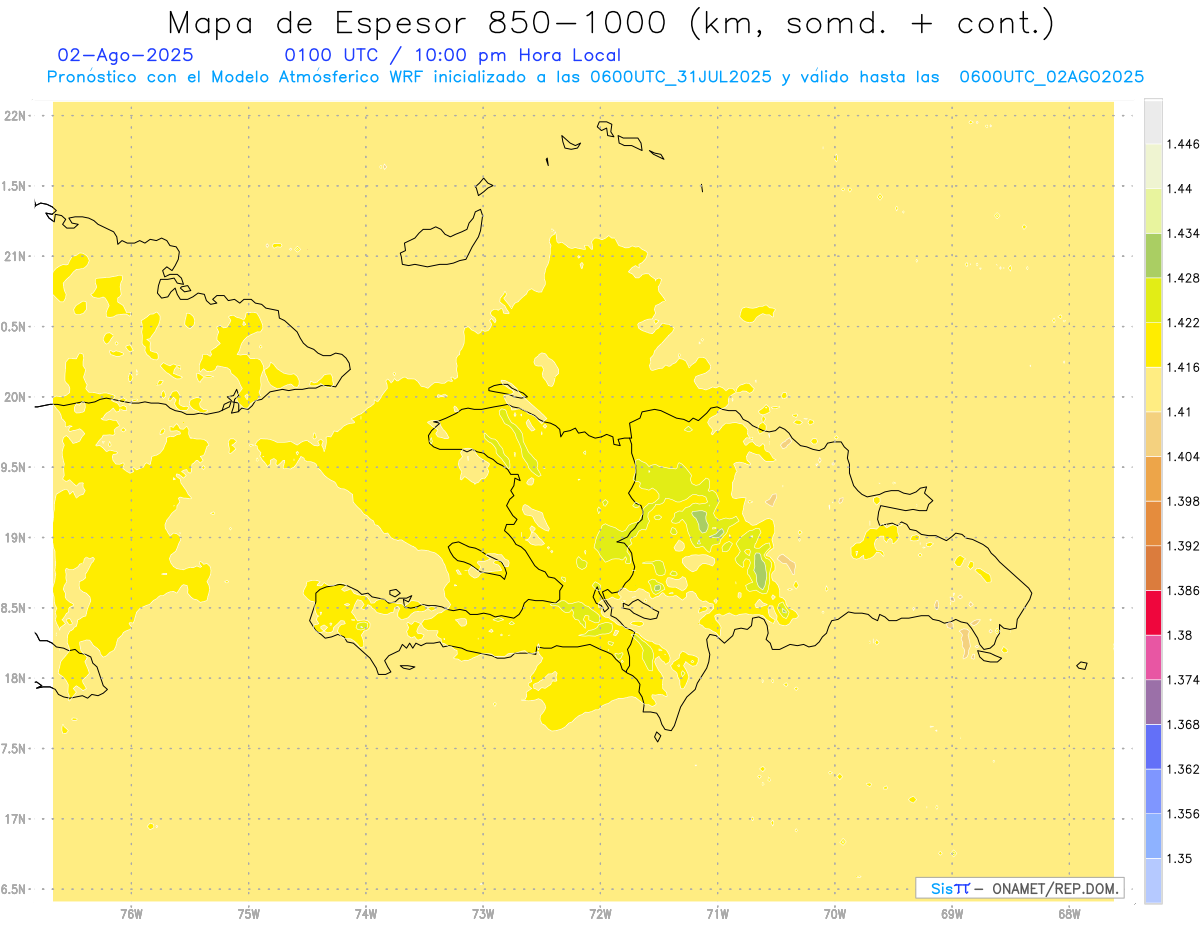
Task: Click the 68W longitude label
Action: (x=1069, y=913)
